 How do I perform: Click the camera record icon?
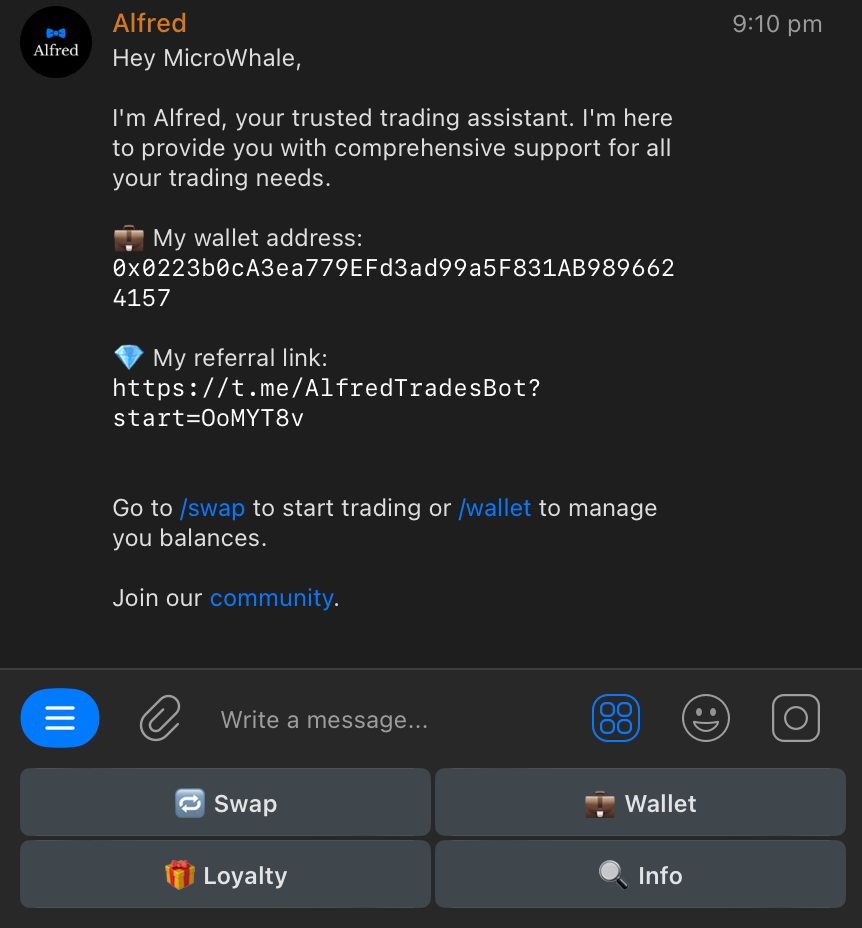(x=796, y=718)
